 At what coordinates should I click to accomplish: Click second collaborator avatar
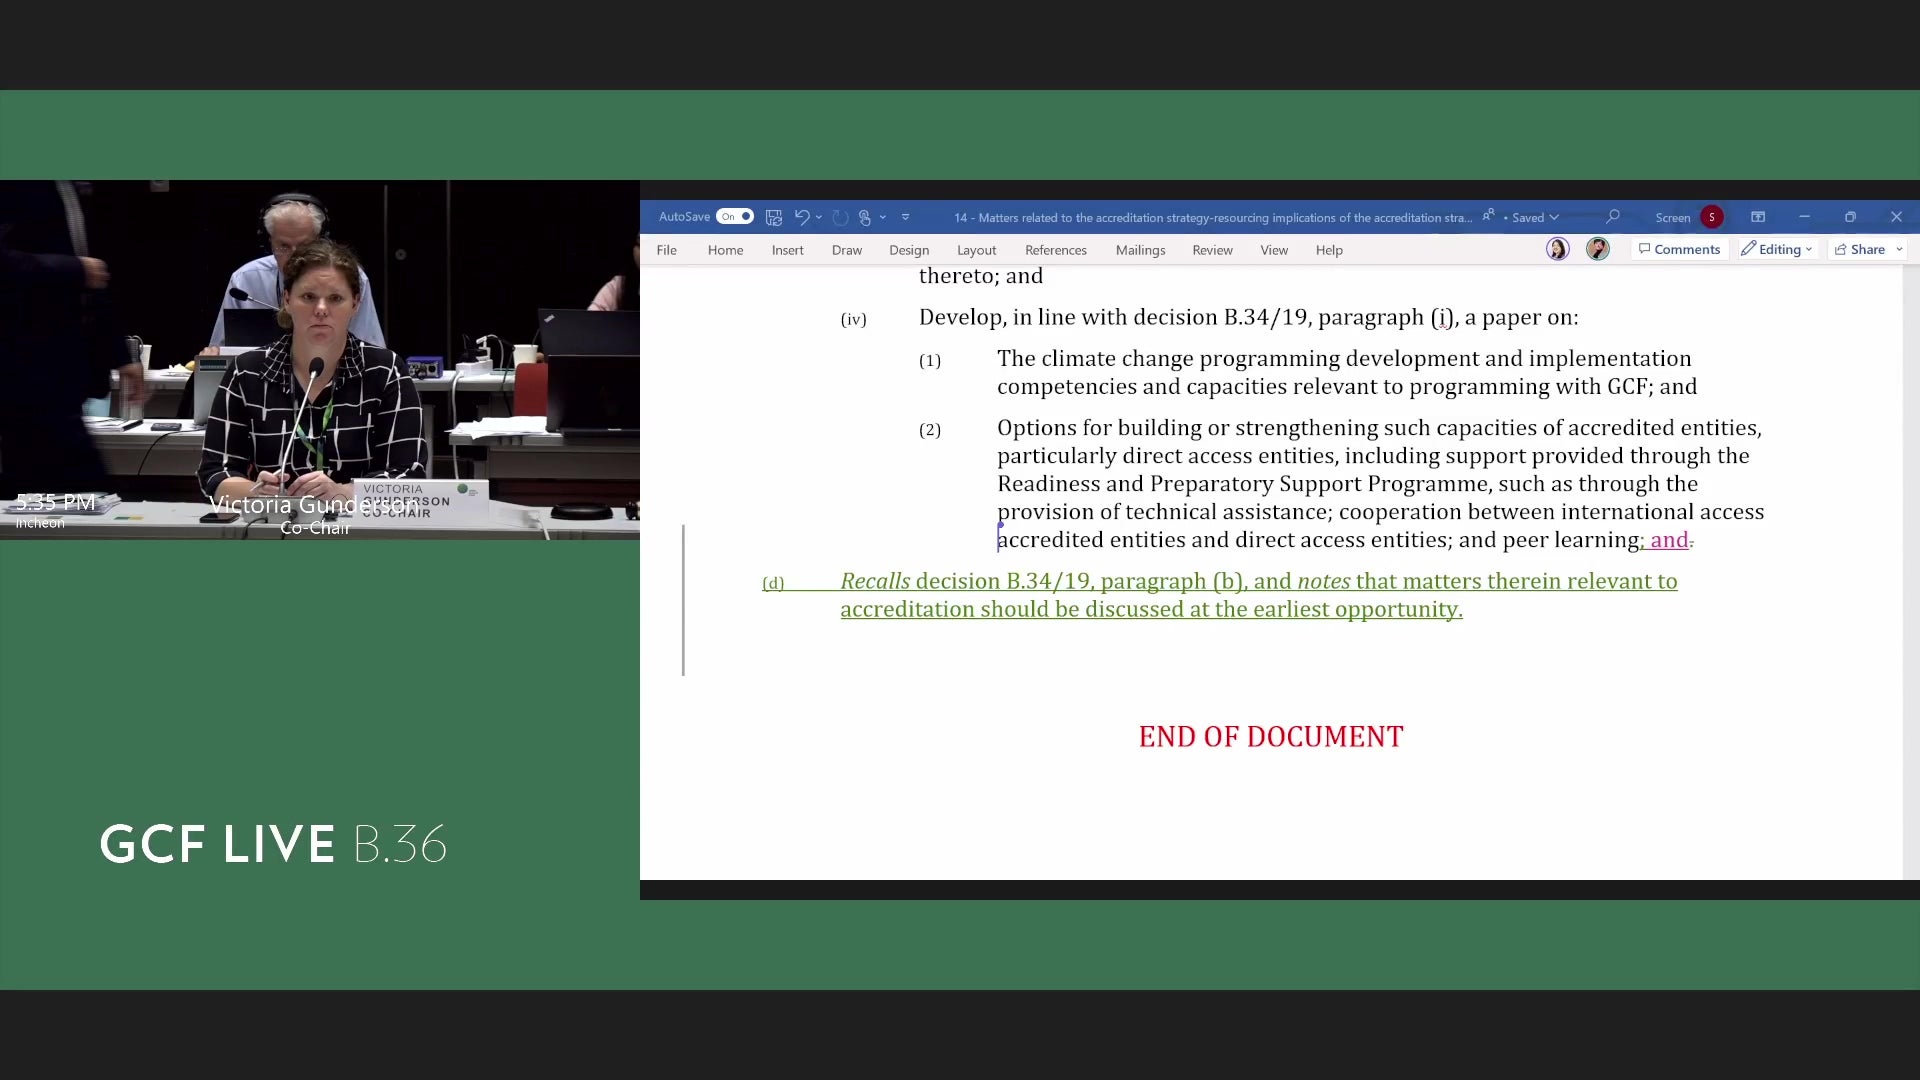point(1597,249)
